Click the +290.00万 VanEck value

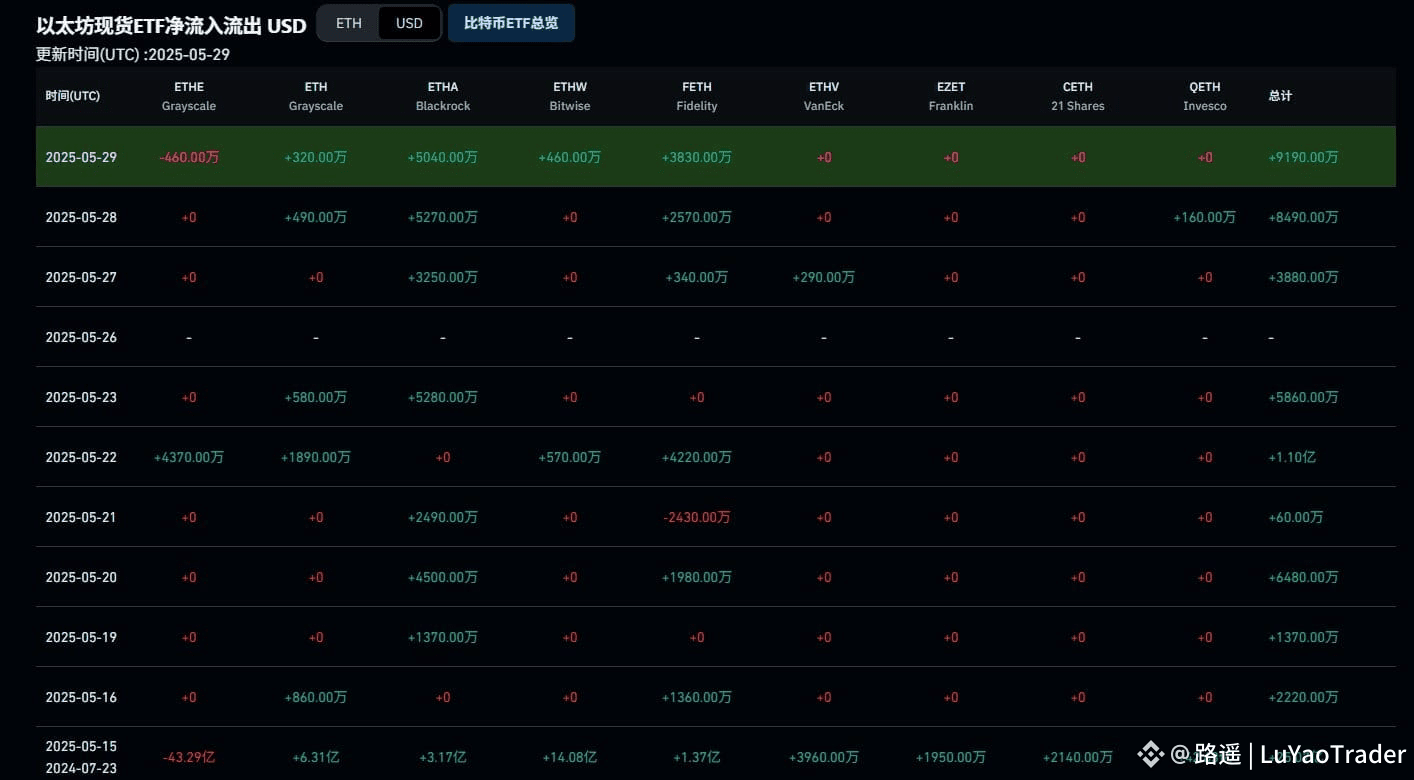(x=824, y=277)
